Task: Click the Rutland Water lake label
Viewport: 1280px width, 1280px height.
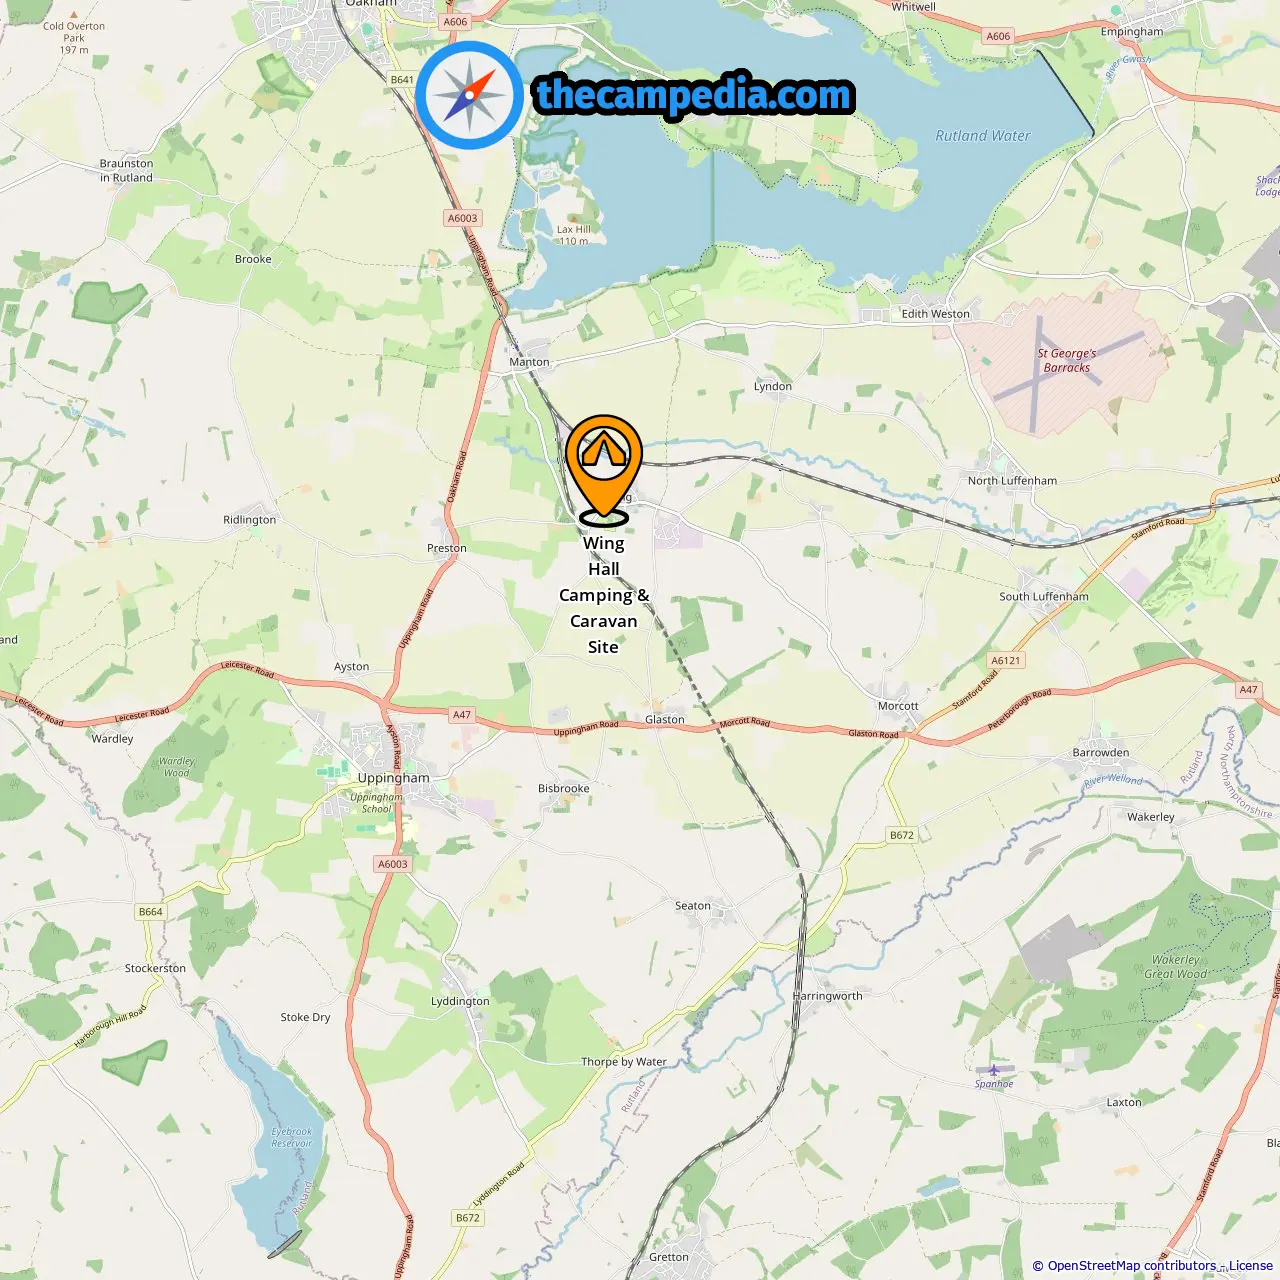Action: click(982, 136)
